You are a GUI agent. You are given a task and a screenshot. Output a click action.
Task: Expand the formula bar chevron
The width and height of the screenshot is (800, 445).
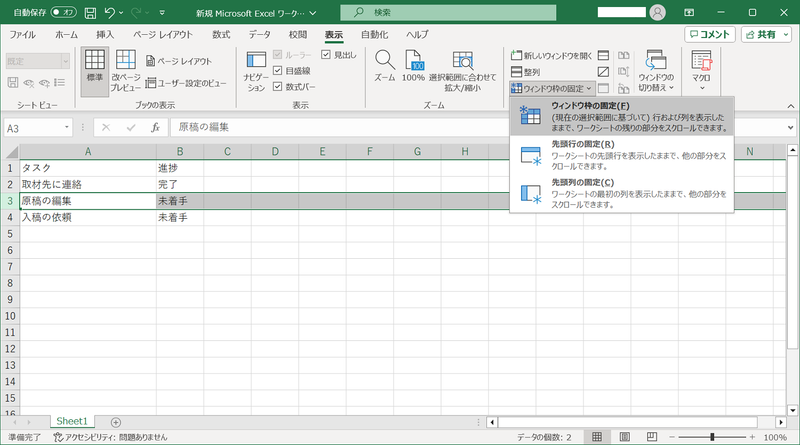coord(790,128)
